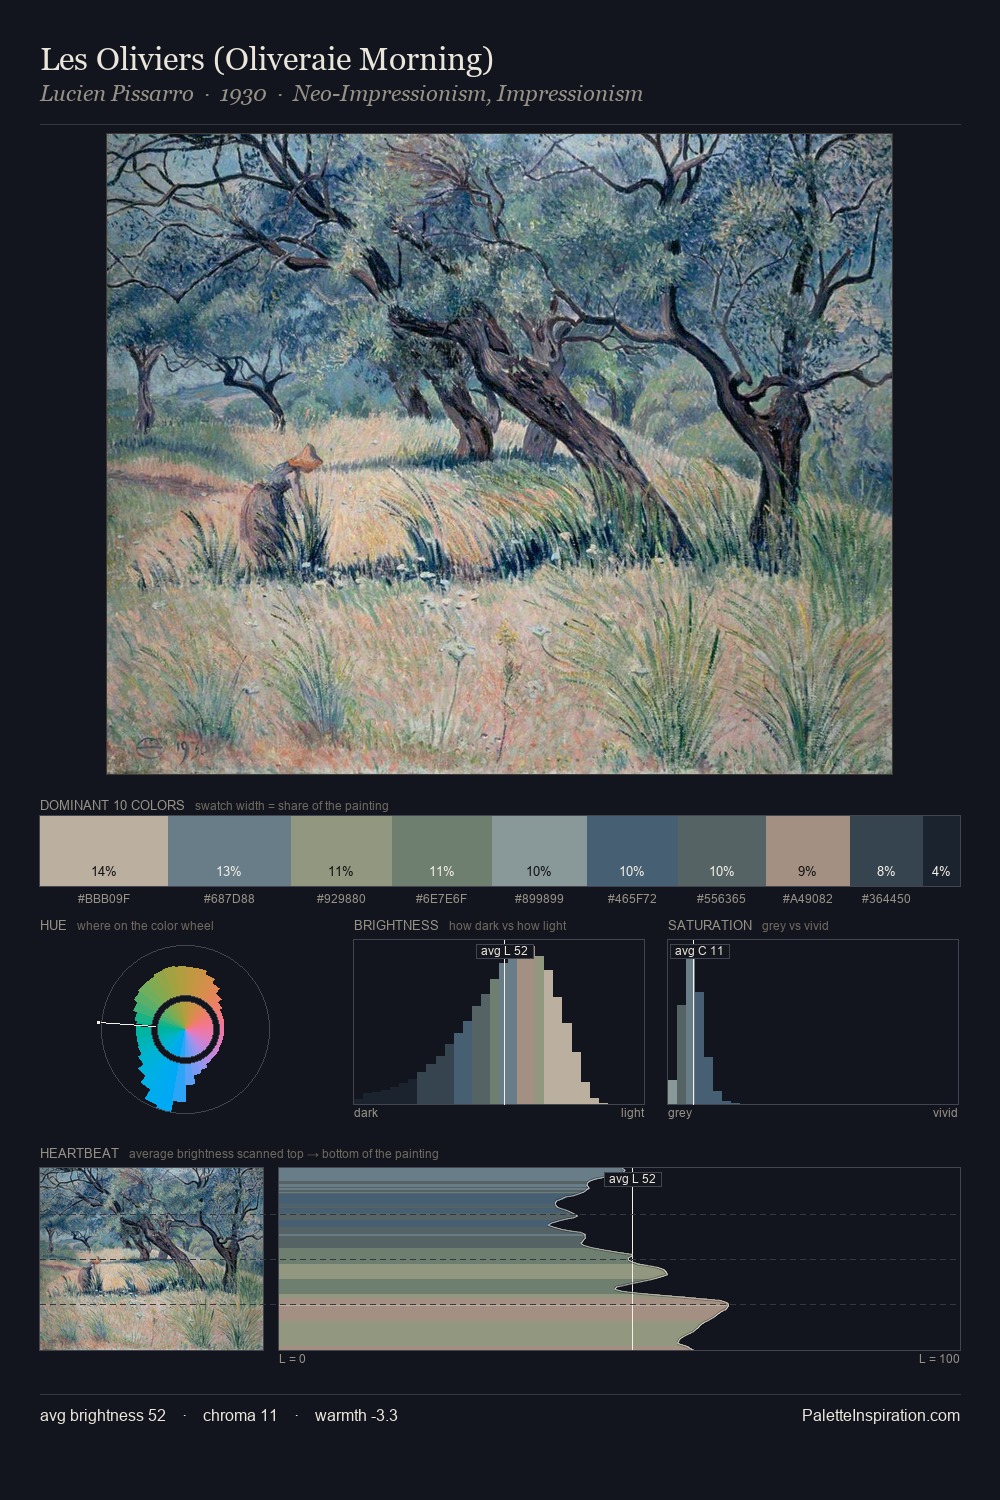Click the avg C 11 label
1000x1500 pixels.
[699, 951]
